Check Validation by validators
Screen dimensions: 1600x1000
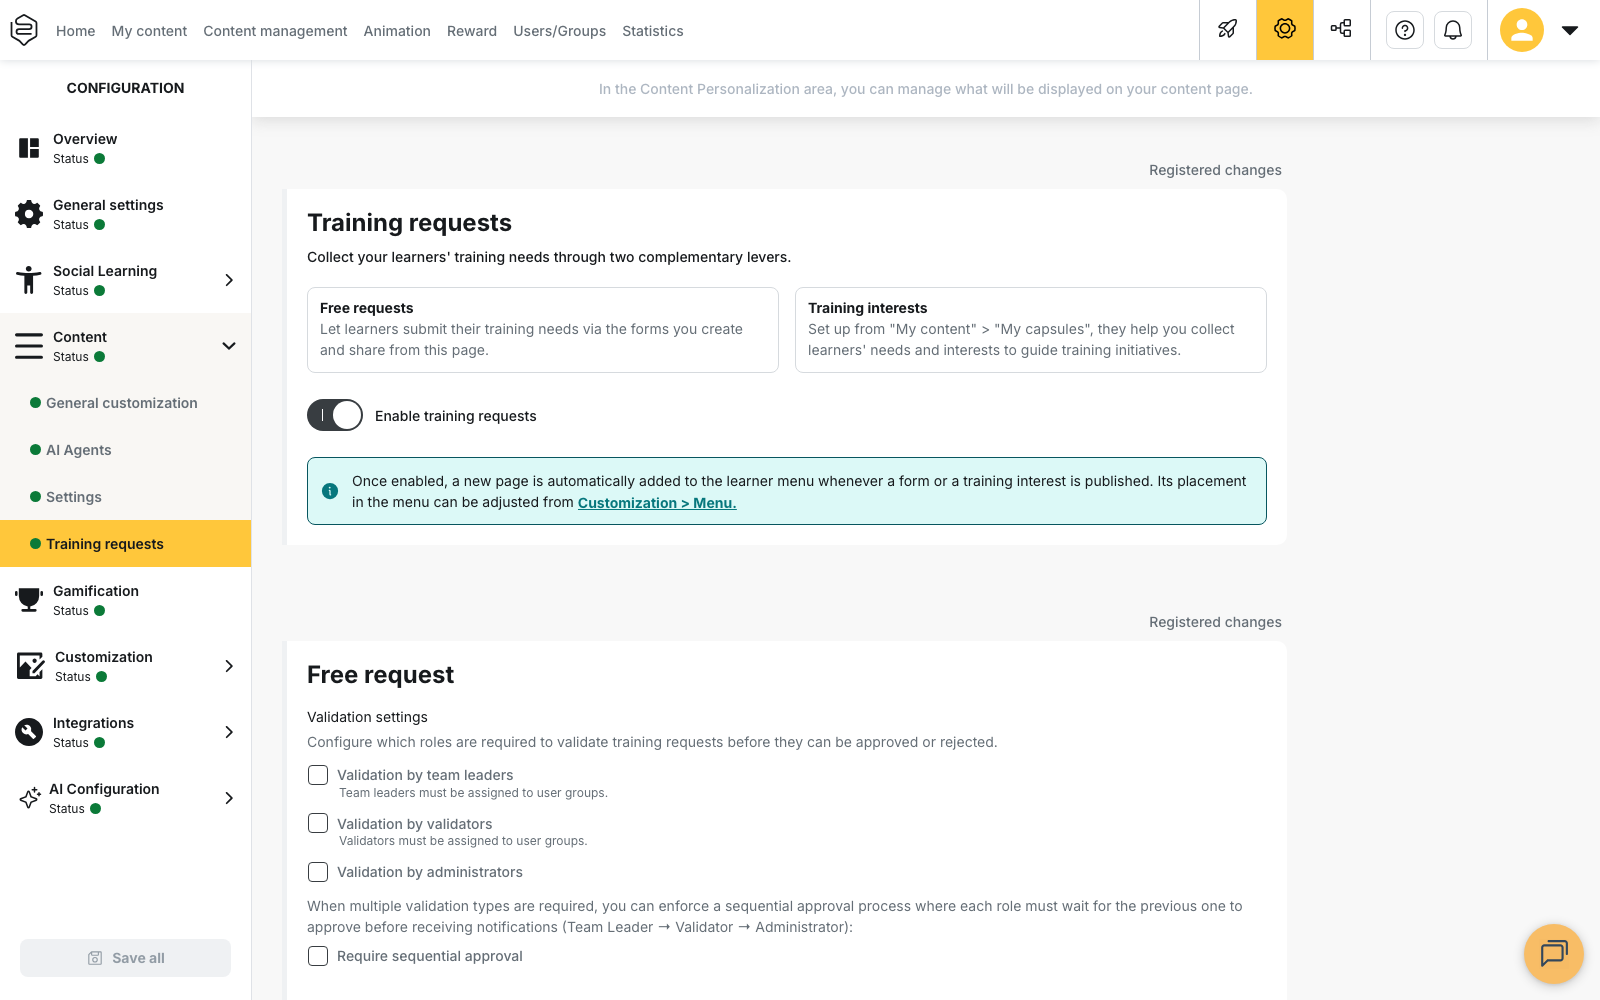pos(318,823)
